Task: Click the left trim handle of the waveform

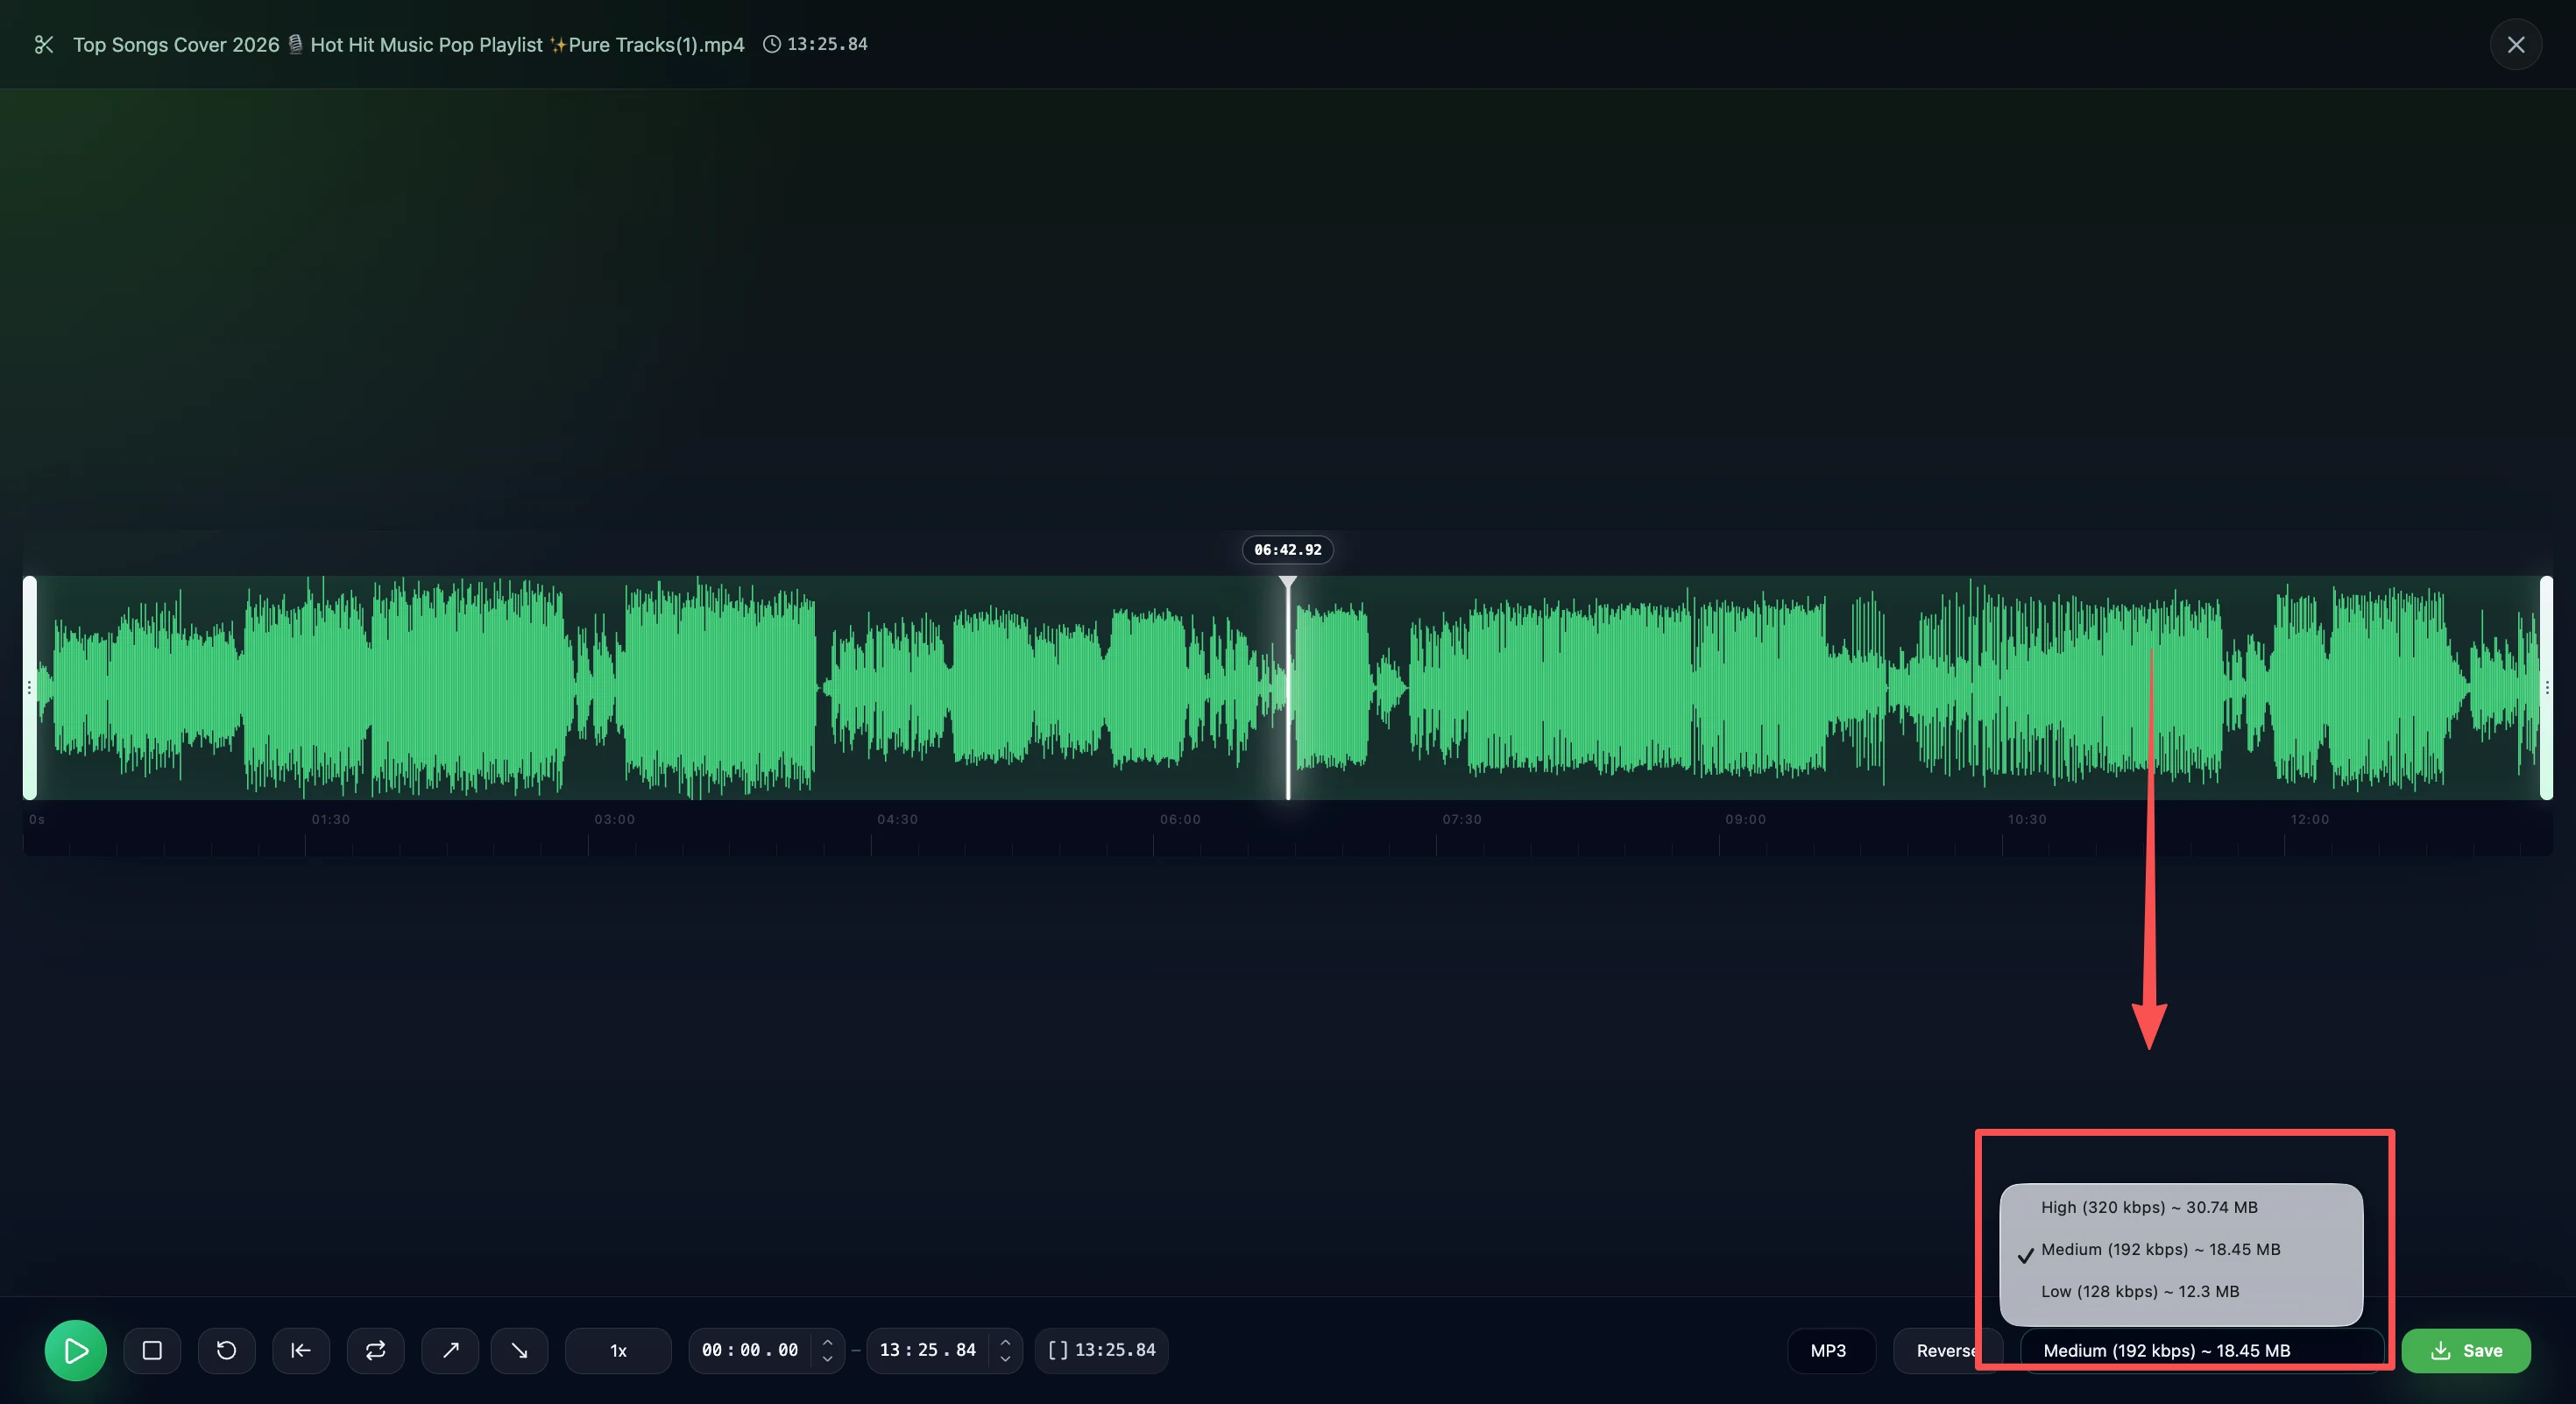Action: [x=30, y=687]
